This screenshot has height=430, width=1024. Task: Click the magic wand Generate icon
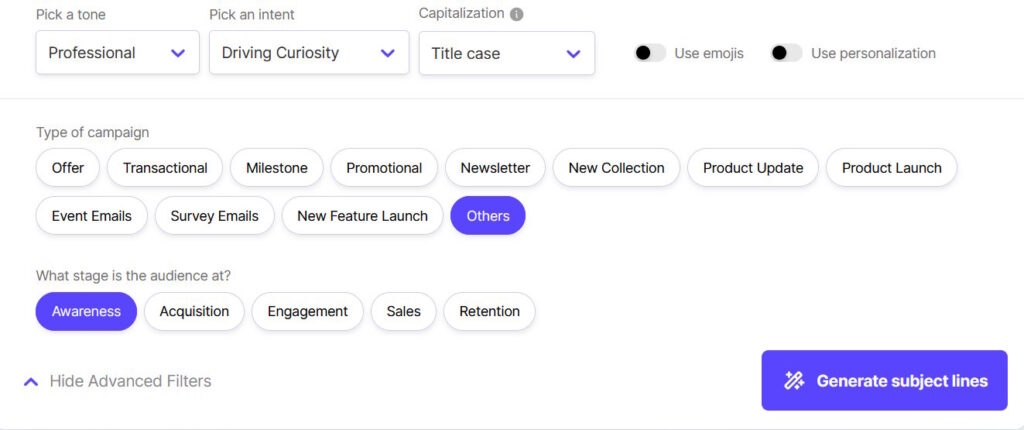[794, 380]
